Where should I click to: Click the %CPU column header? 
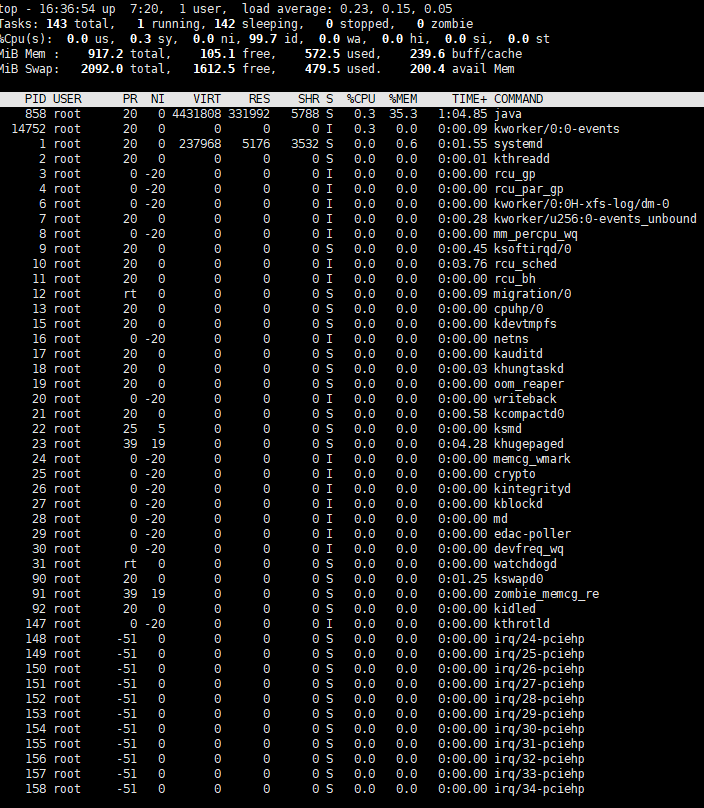point(361,99)
